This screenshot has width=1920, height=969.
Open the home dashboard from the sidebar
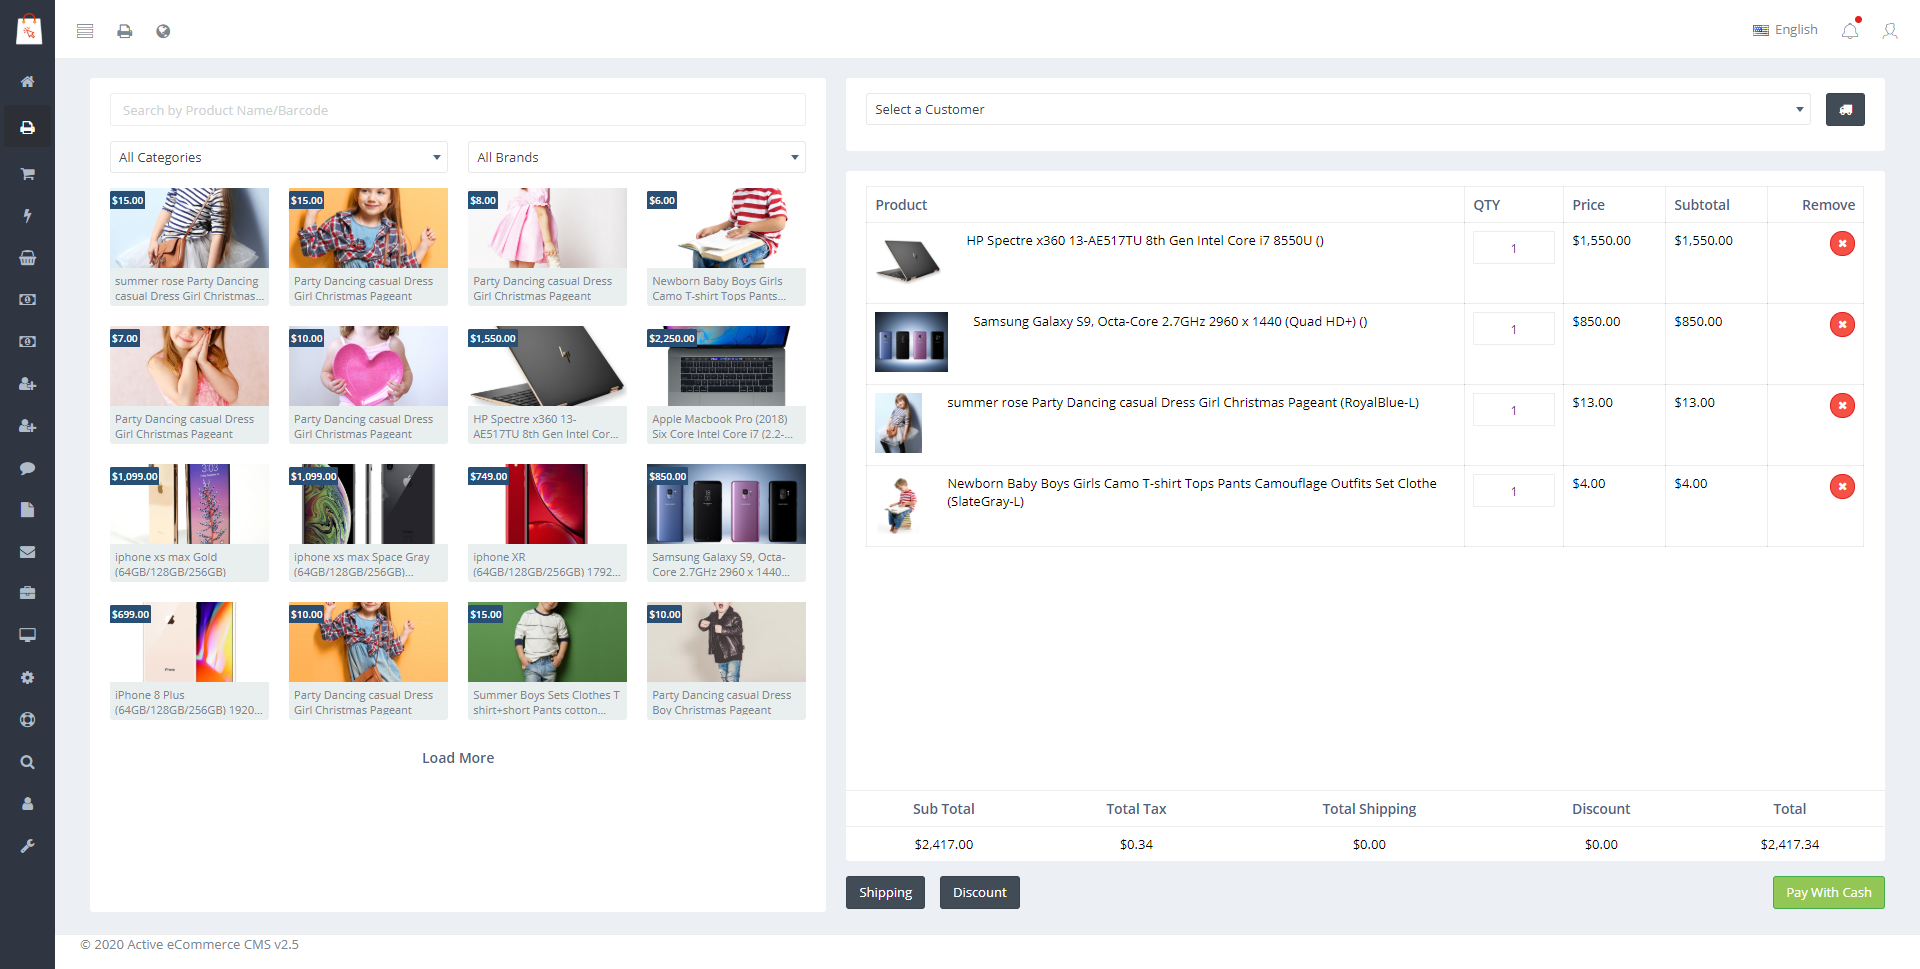pos(27,82)
